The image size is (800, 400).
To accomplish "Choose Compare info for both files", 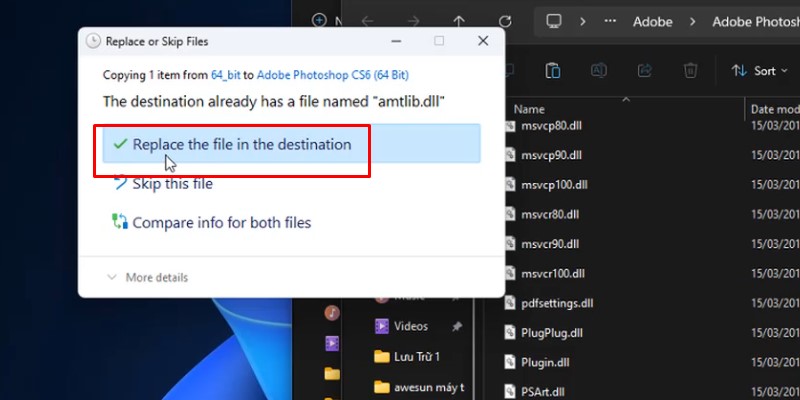I will coord(221,222).
